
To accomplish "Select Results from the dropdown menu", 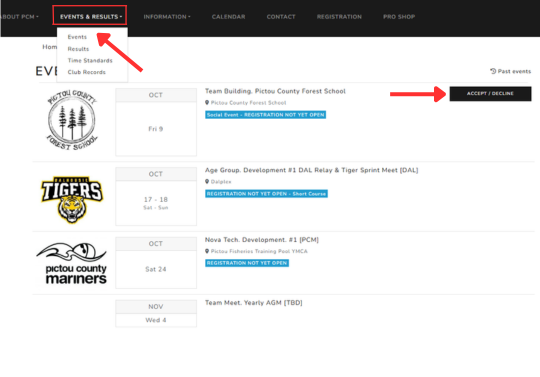I will (78, 49).
